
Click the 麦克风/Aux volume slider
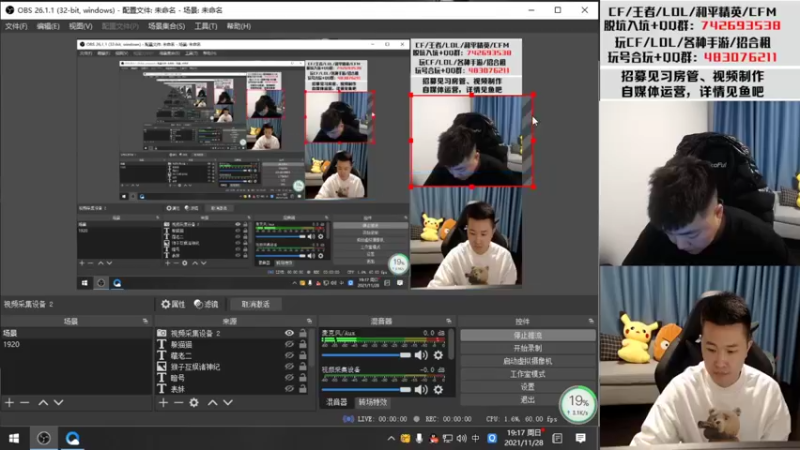pyautogui.click(x=366, y=355)
